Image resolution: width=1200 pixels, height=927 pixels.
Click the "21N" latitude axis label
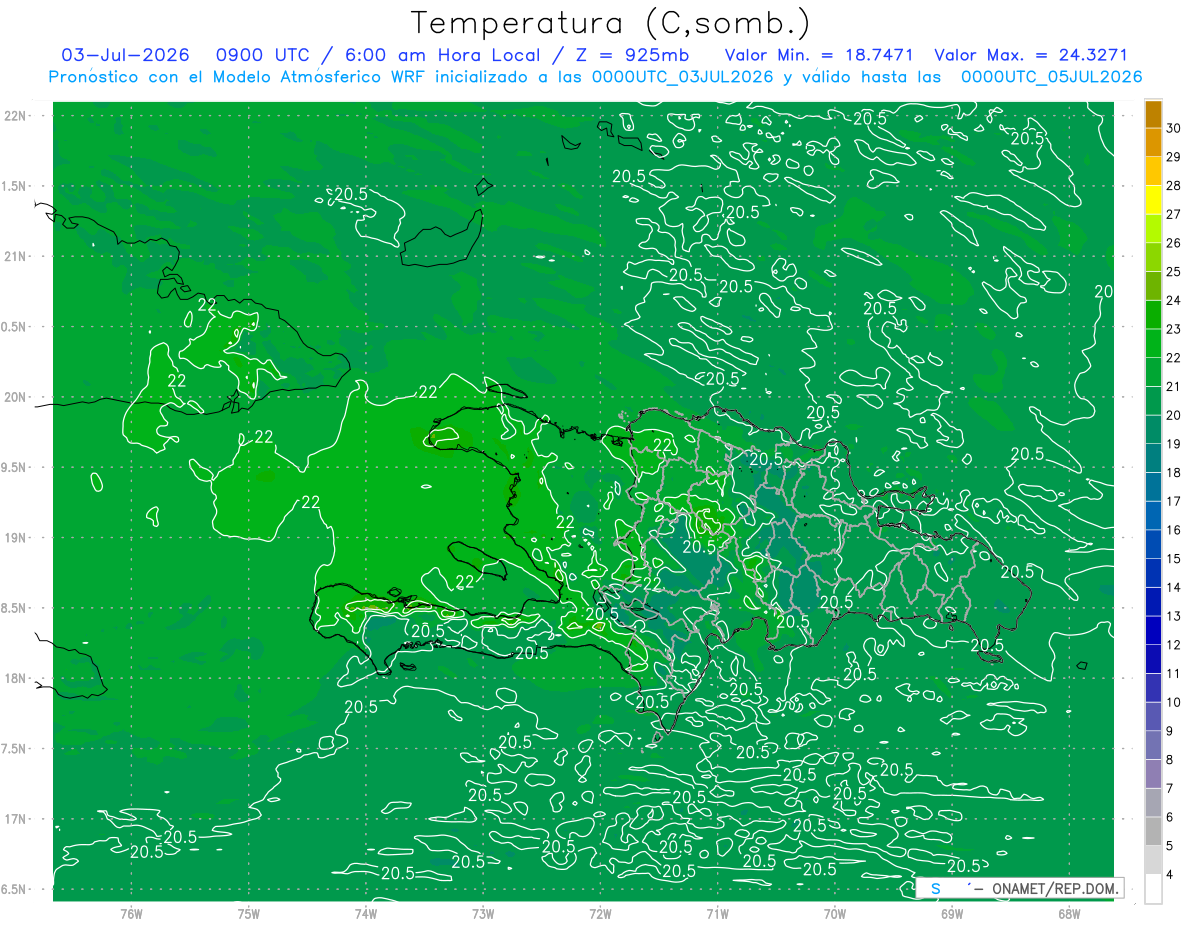click(14, 257)
